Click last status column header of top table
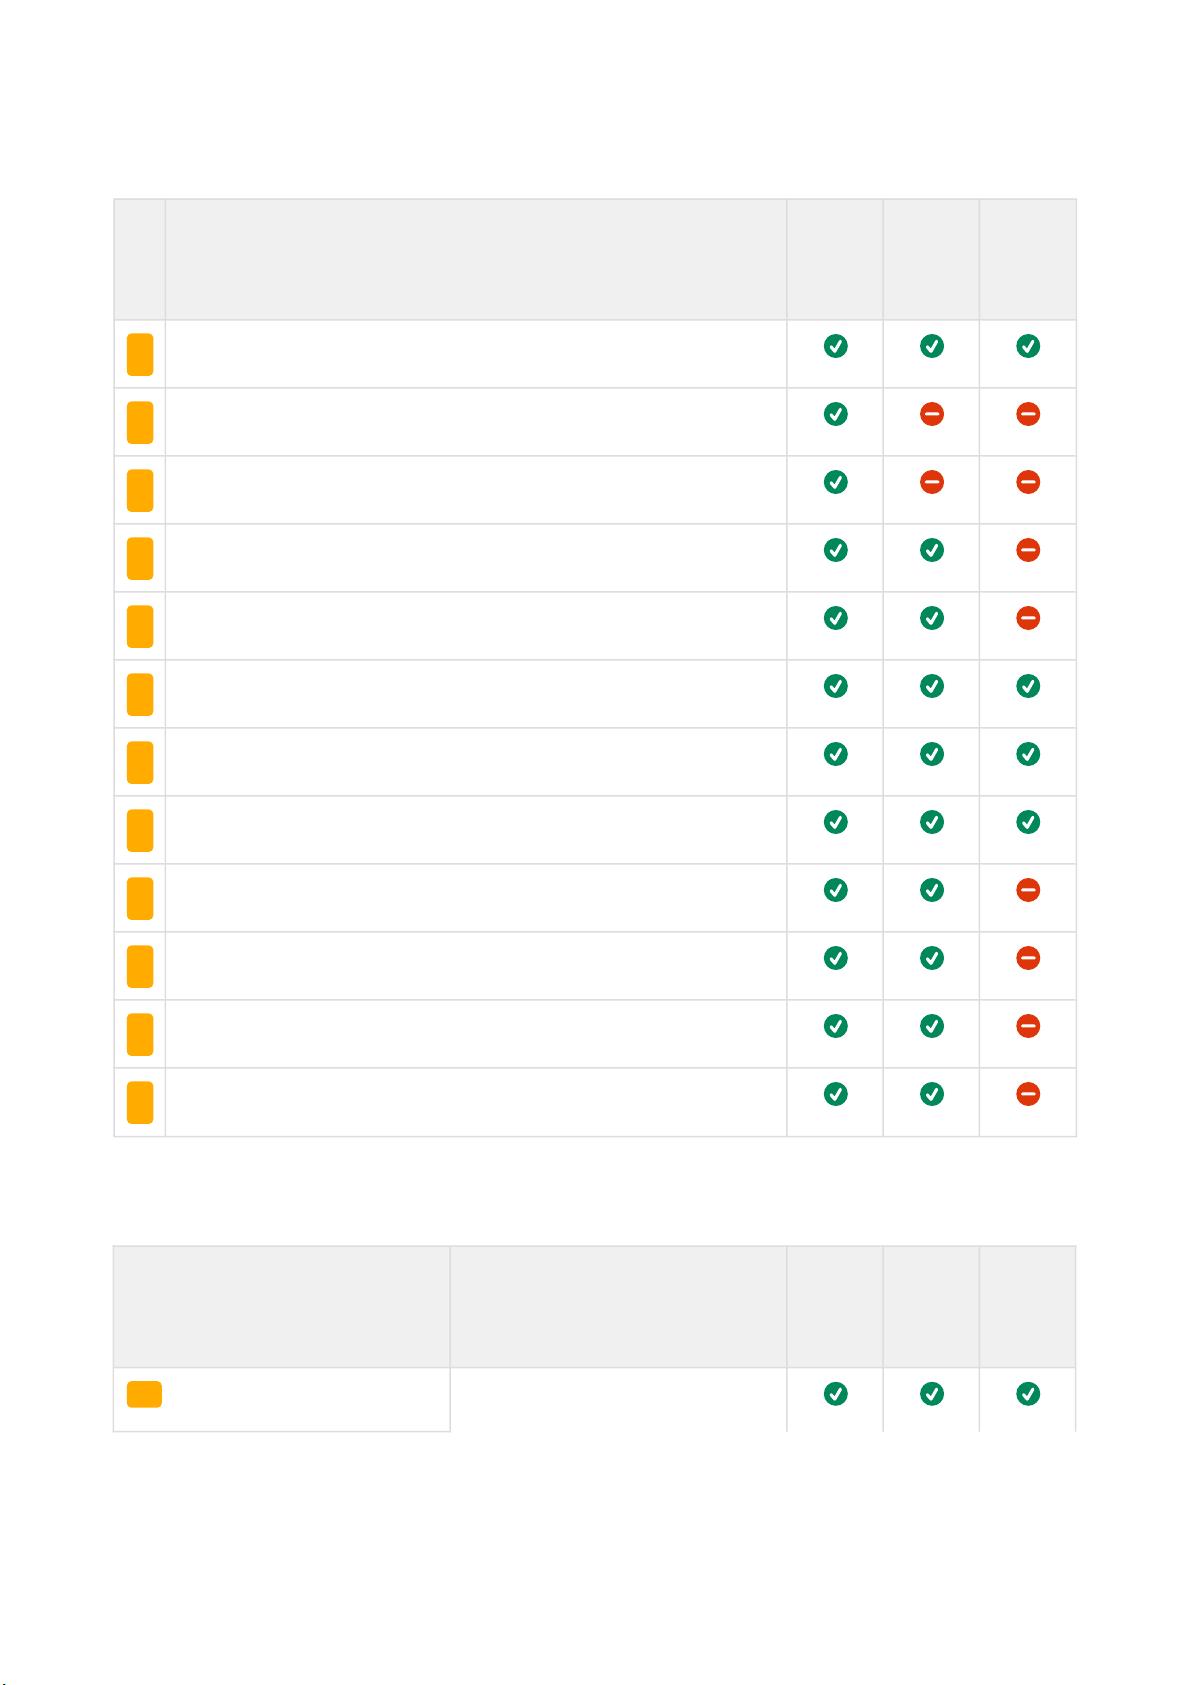 [1027, 259]
